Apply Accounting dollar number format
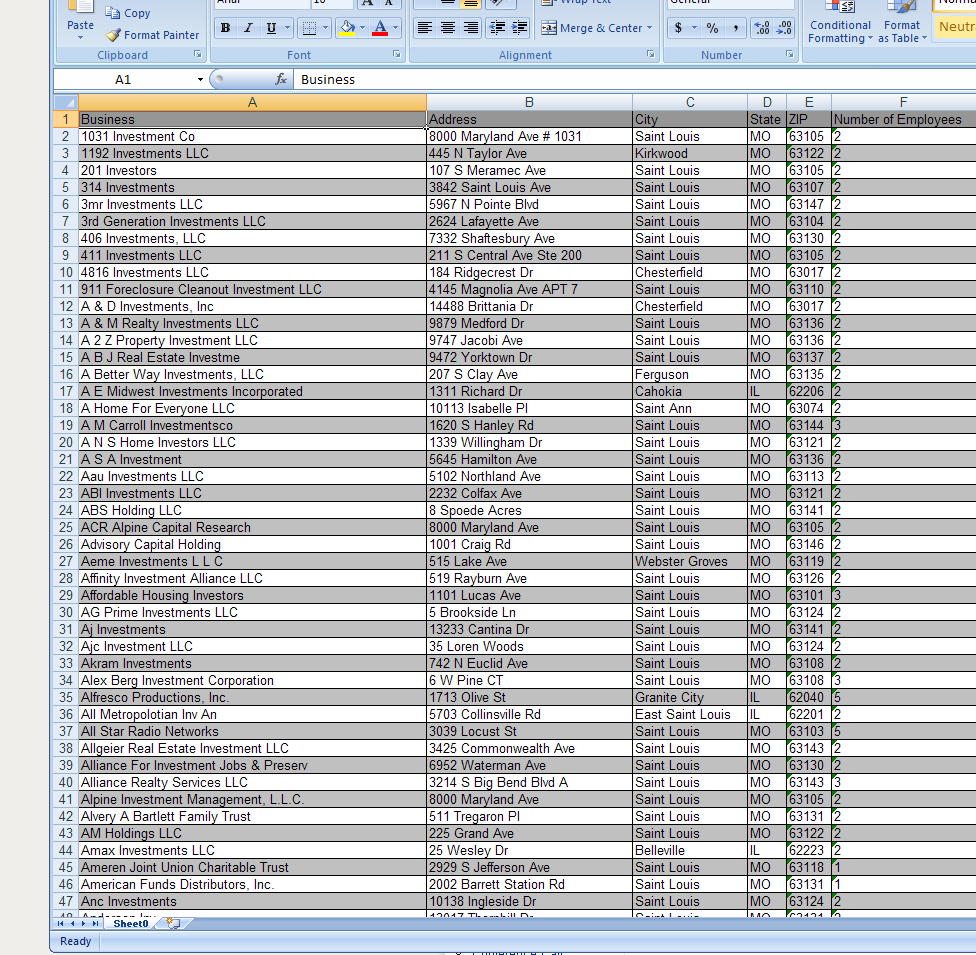Screen dimensions: 976x955 click(x=678, y=28)
